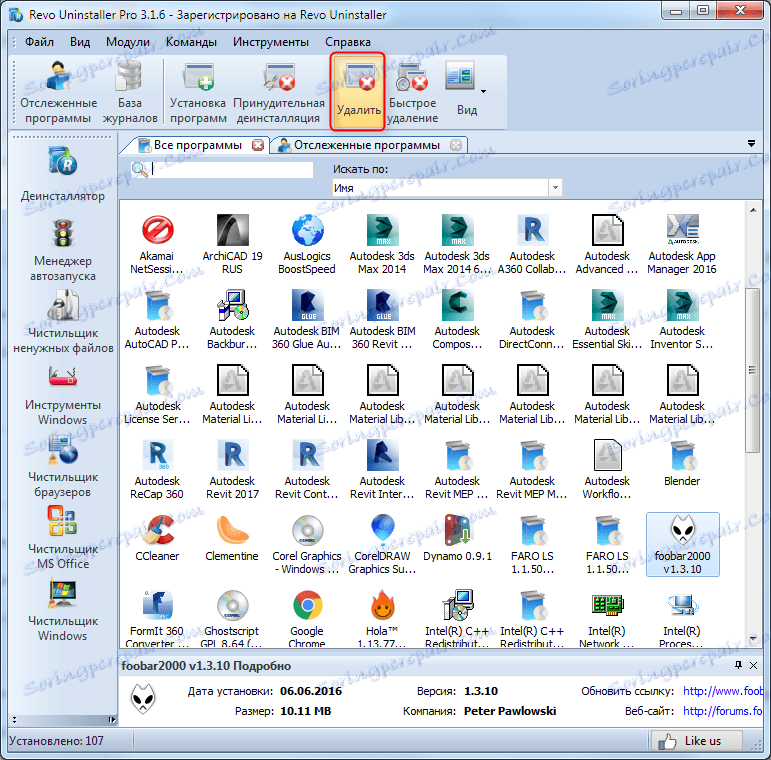The image size is (771, 760).
Task: Click sidebar bottom right arrow
Action: pos(112,720)
